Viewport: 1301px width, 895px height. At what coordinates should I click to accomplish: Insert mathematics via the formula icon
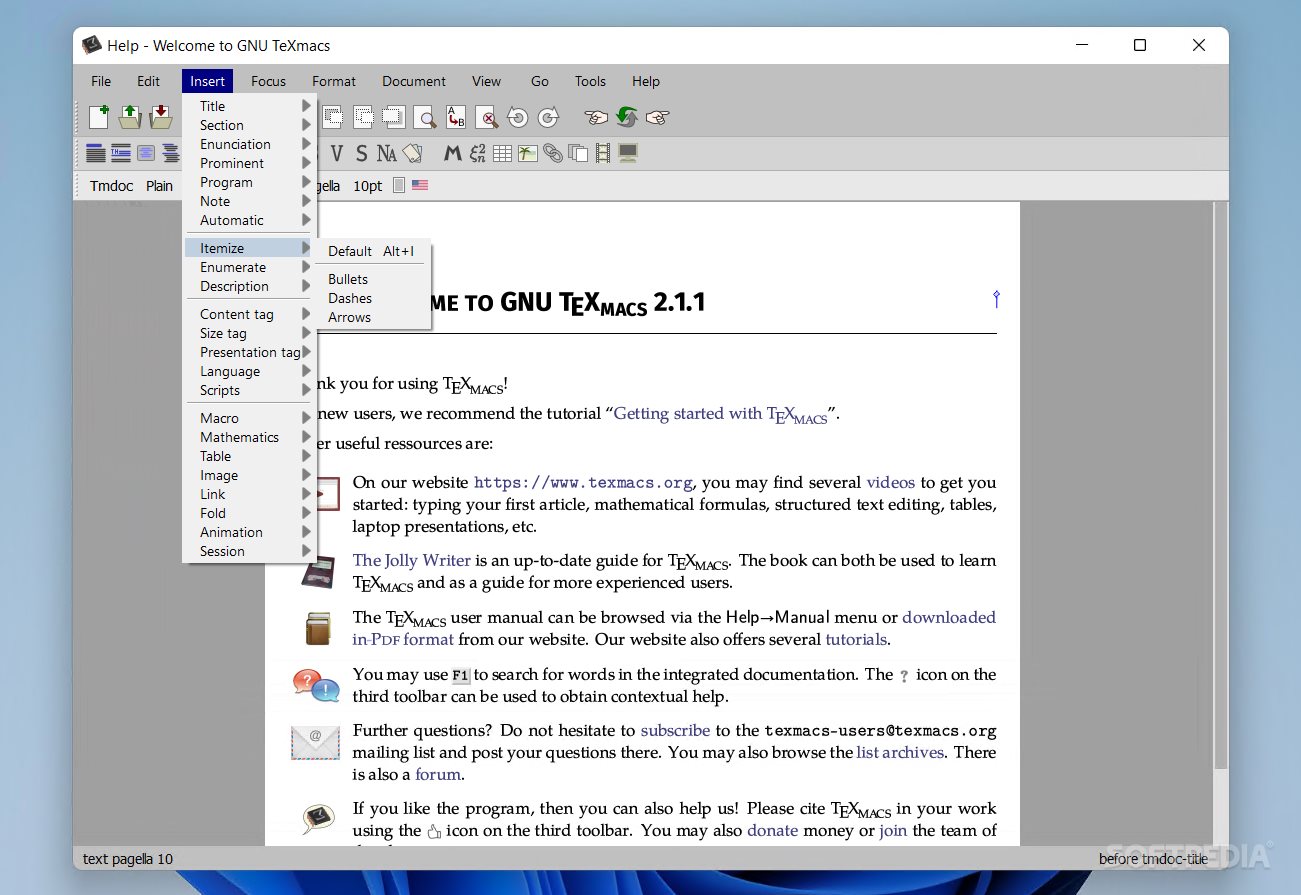coord(478,153)
